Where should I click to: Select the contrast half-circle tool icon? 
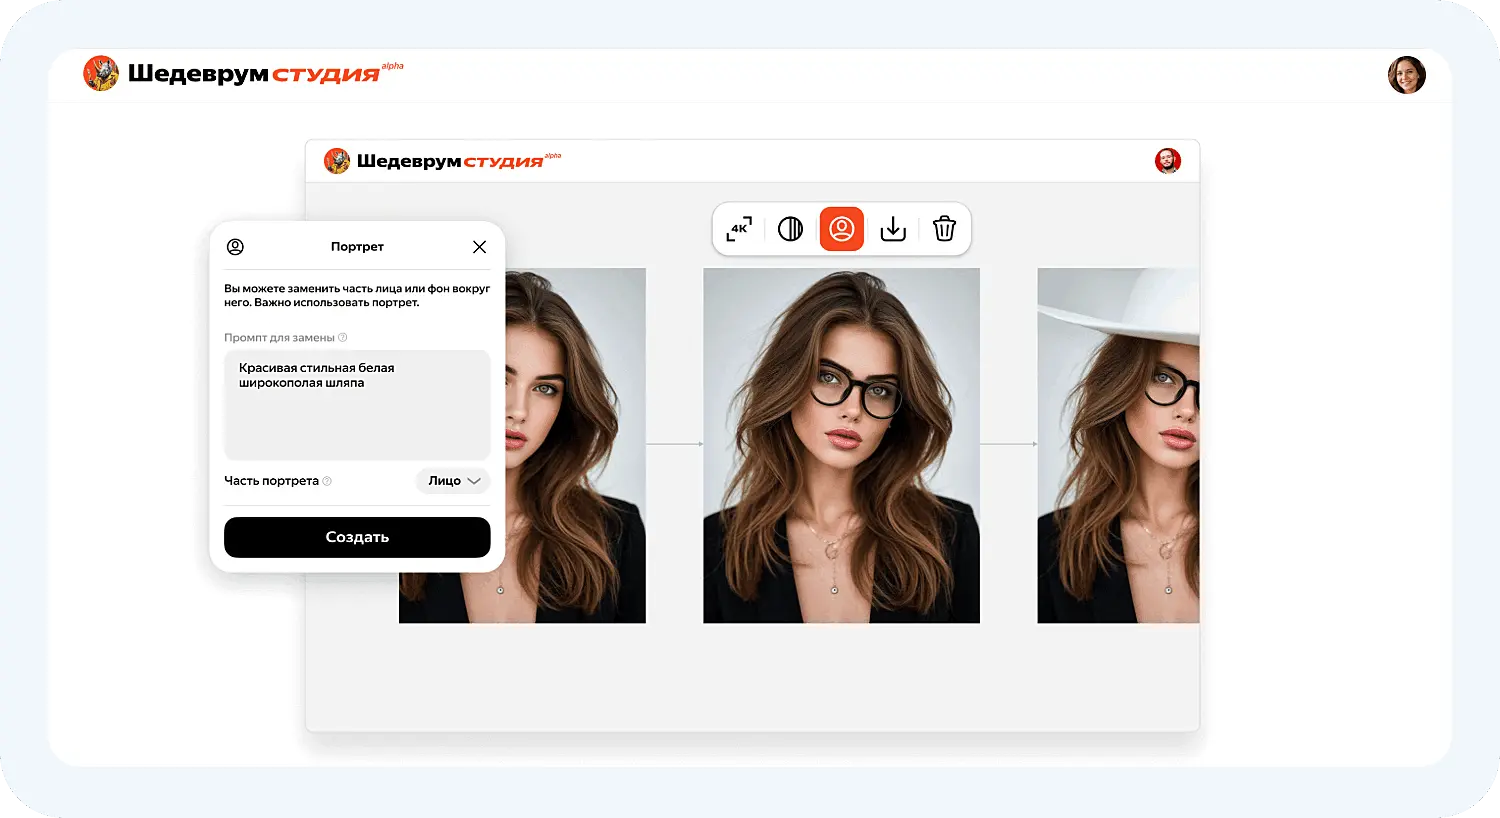[x=790, y=229]
